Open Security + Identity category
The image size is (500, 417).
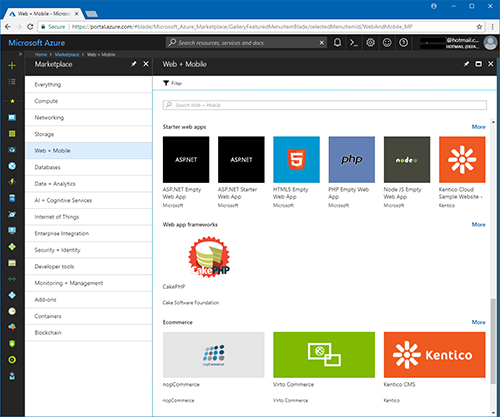click(89, 250)
